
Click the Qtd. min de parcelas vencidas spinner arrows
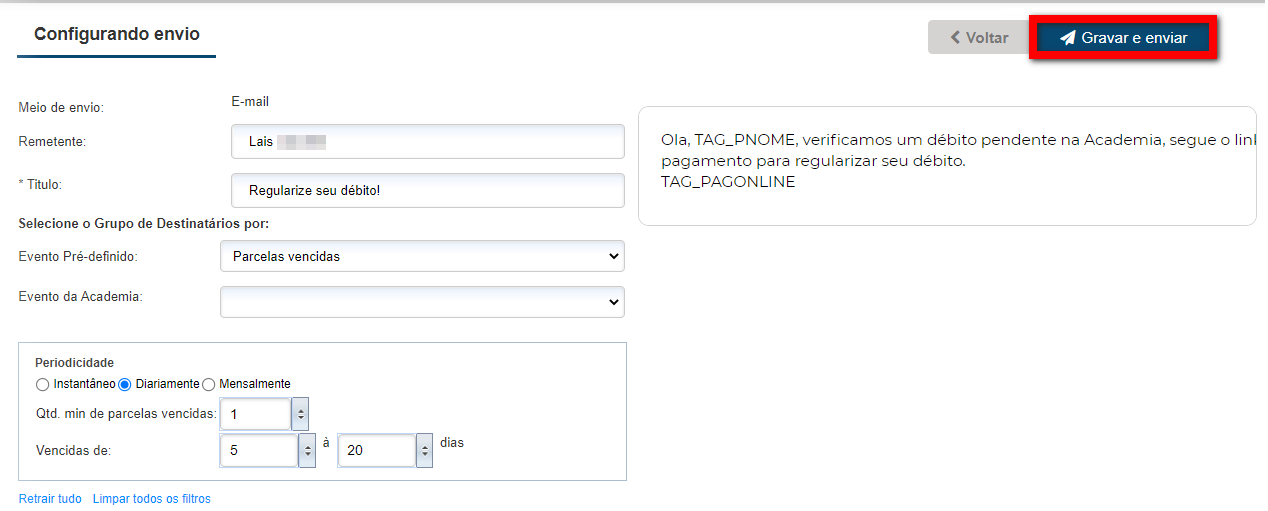point(300,414)
